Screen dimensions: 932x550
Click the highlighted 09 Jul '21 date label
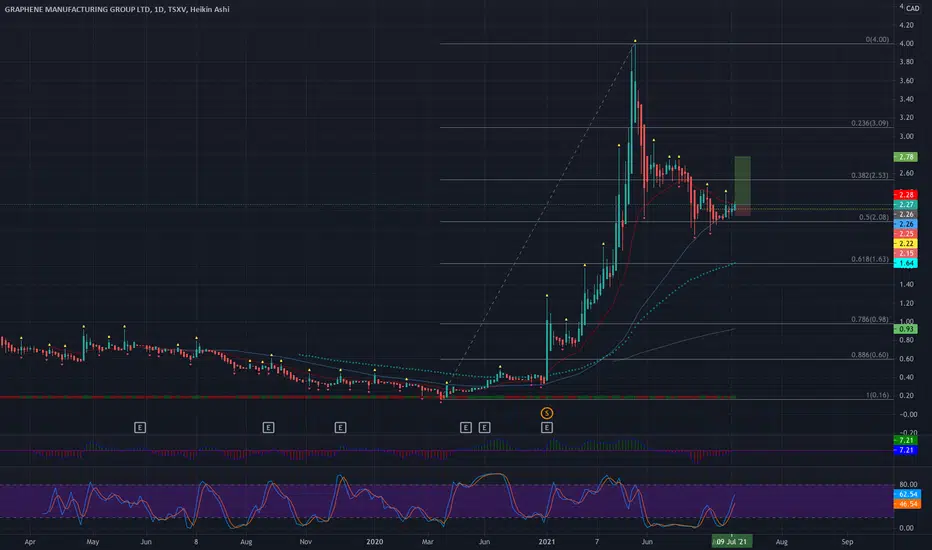(732, 542)
